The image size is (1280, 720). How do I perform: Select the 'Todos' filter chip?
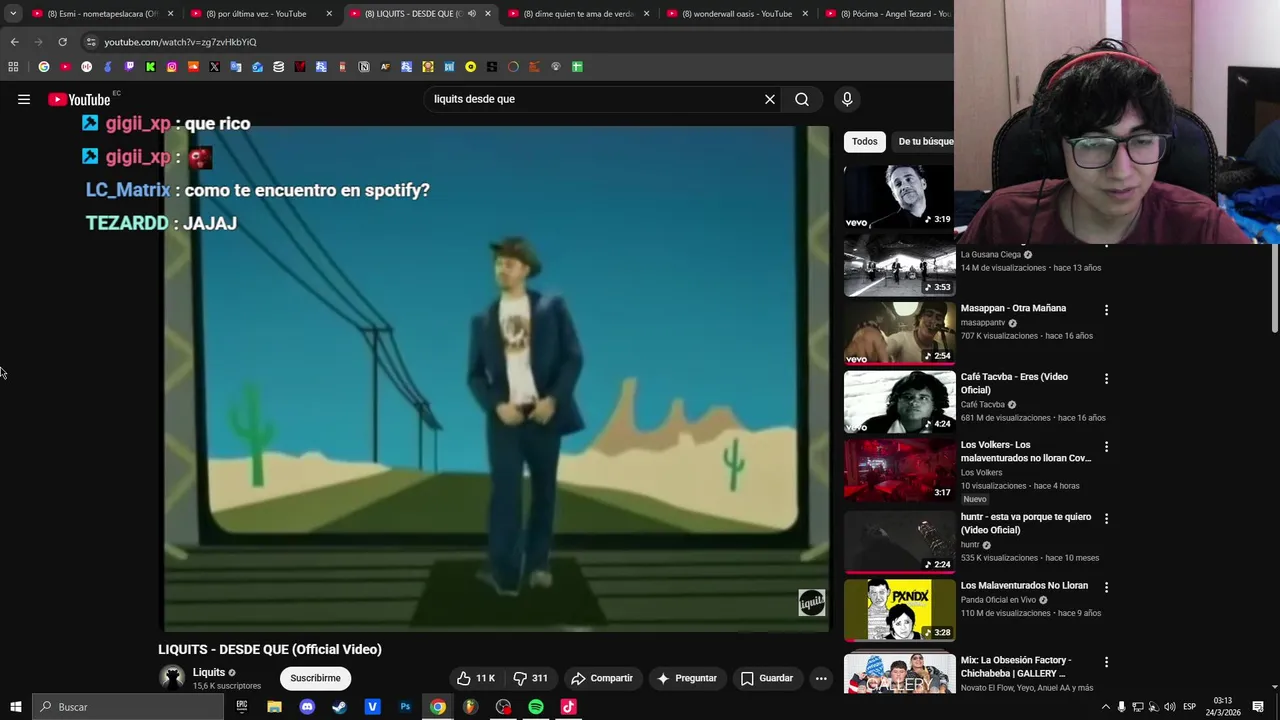point(865,141)
